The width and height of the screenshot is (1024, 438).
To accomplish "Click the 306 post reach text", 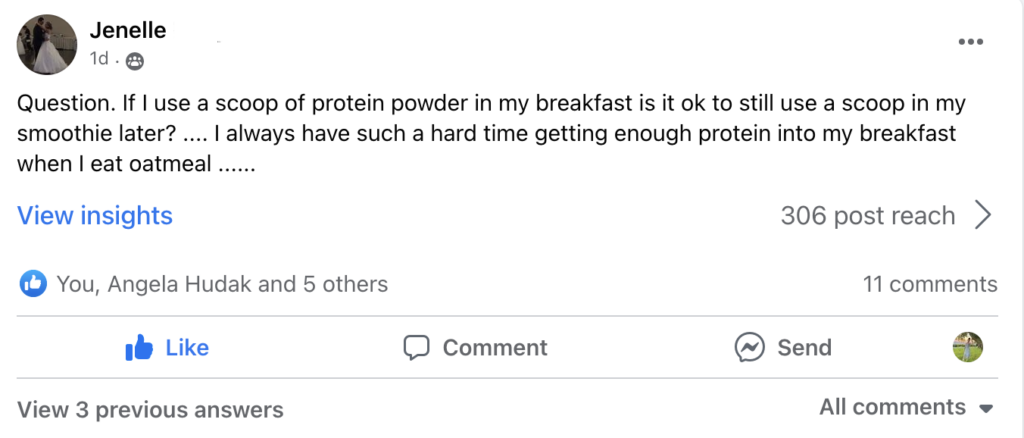I will (868, 215).
